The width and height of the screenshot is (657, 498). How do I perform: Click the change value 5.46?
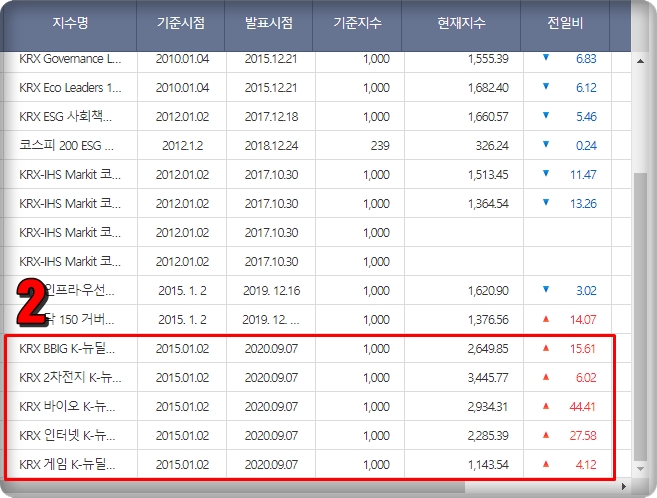click(x=586, y=116)
